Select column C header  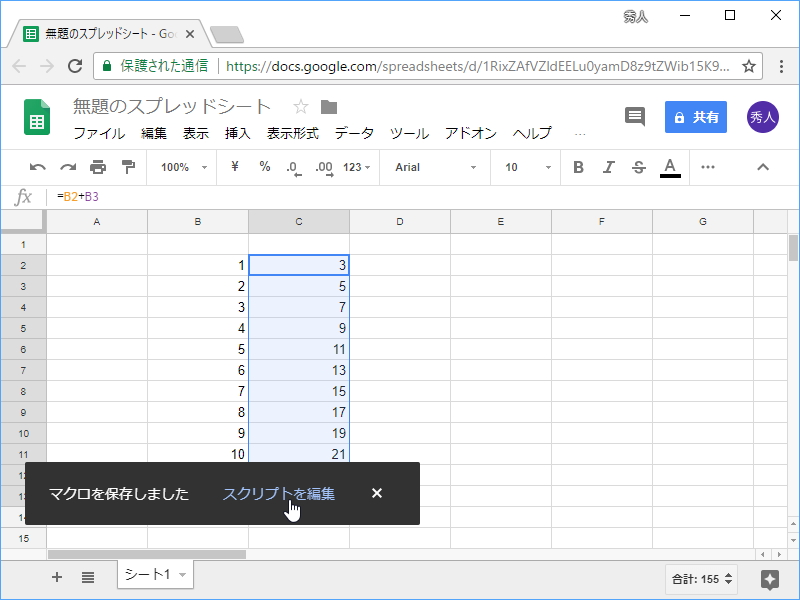[x=299, y=221]
